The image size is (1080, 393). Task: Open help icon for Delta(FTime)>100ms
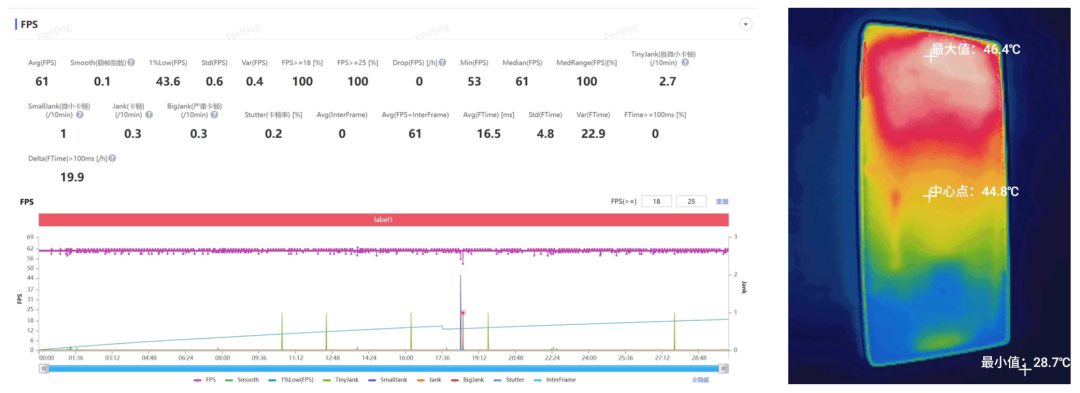tap(112, 158)
